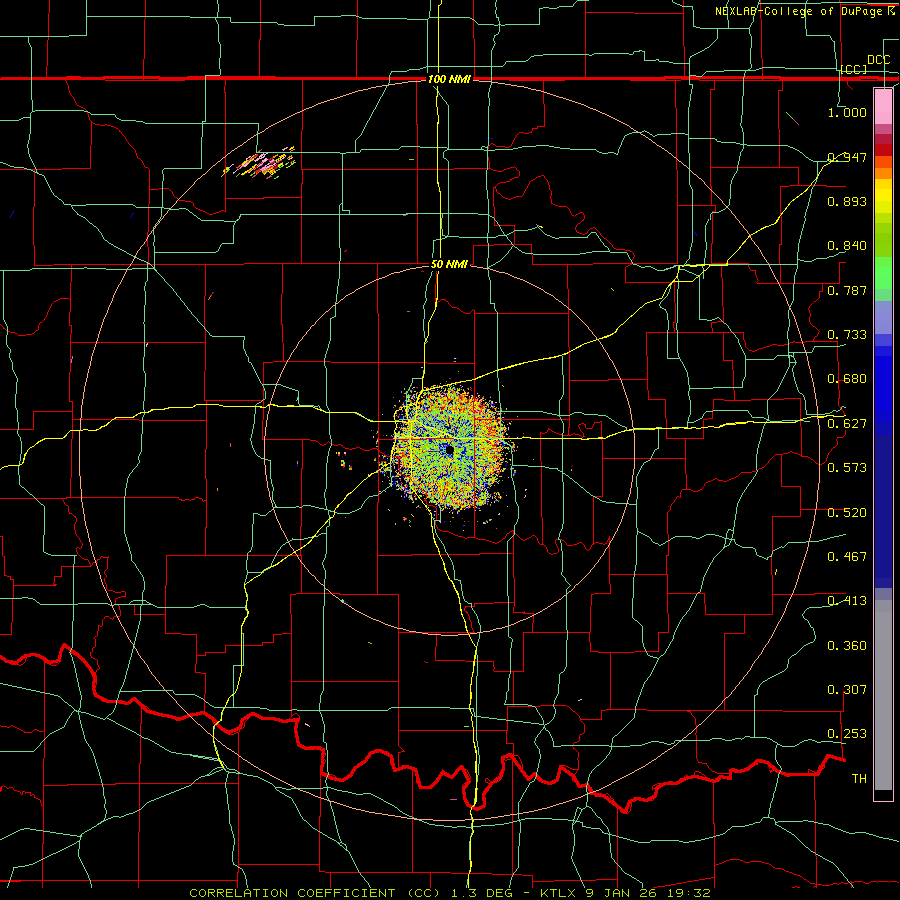Image resolution: width=900 pixels, height=900 pixels.
Task: Select the 0.733 scale label
Action: [x=847, y=335]
